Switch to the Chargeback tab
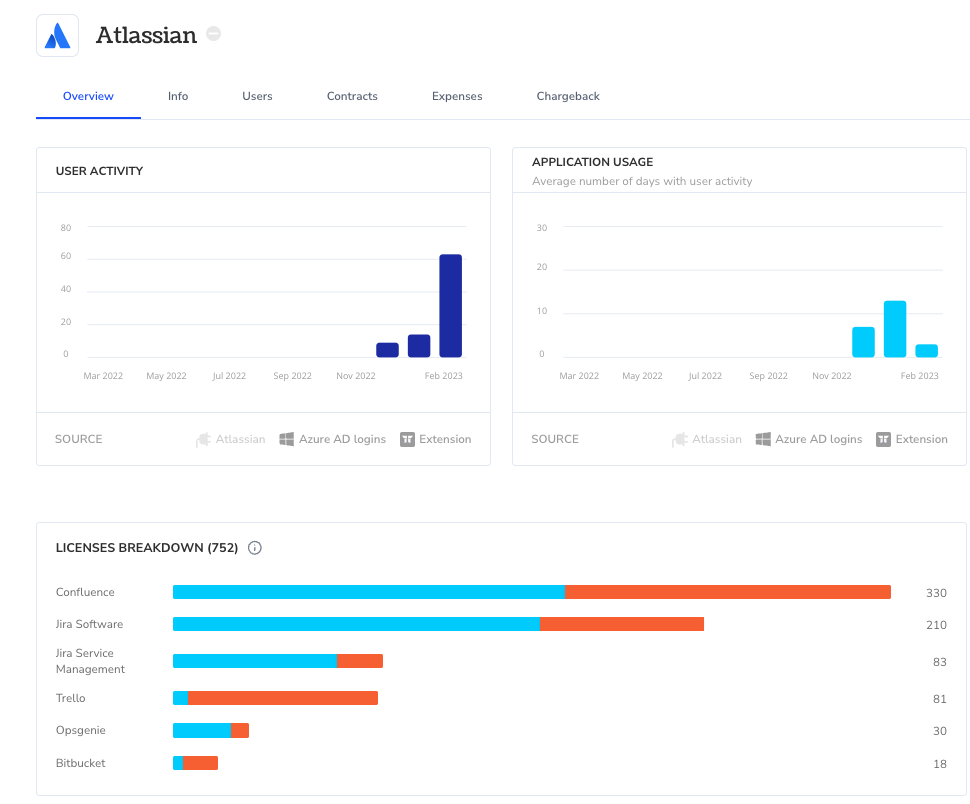Viewport: 970px width, 804px height. [568, 96]
